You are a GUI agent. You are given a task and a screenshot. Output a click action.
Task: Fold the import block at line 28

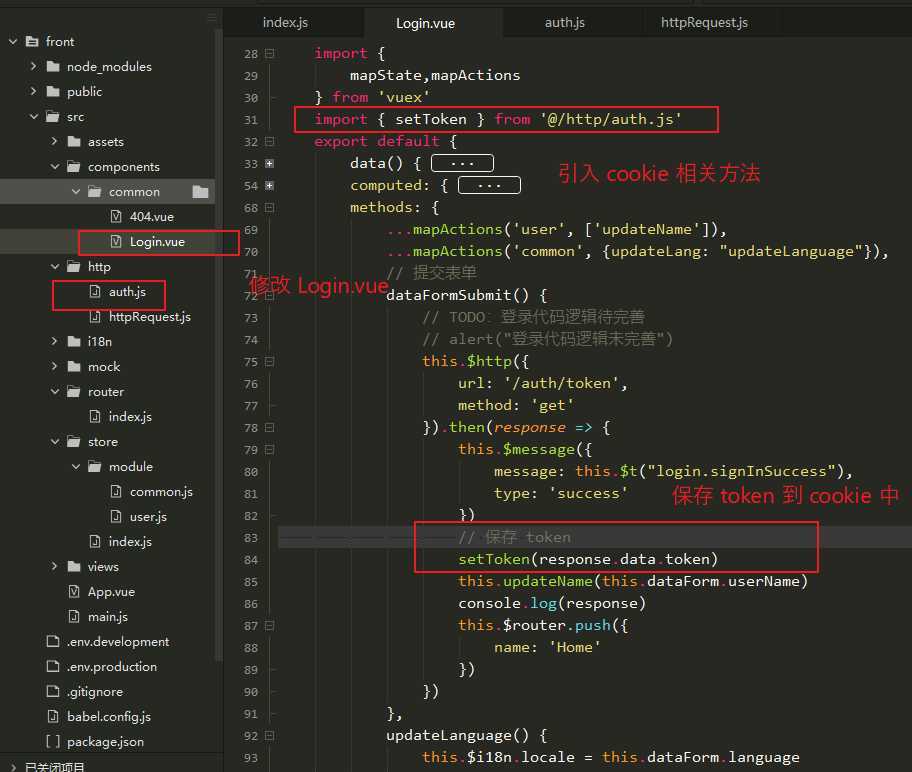pos(269,54)
